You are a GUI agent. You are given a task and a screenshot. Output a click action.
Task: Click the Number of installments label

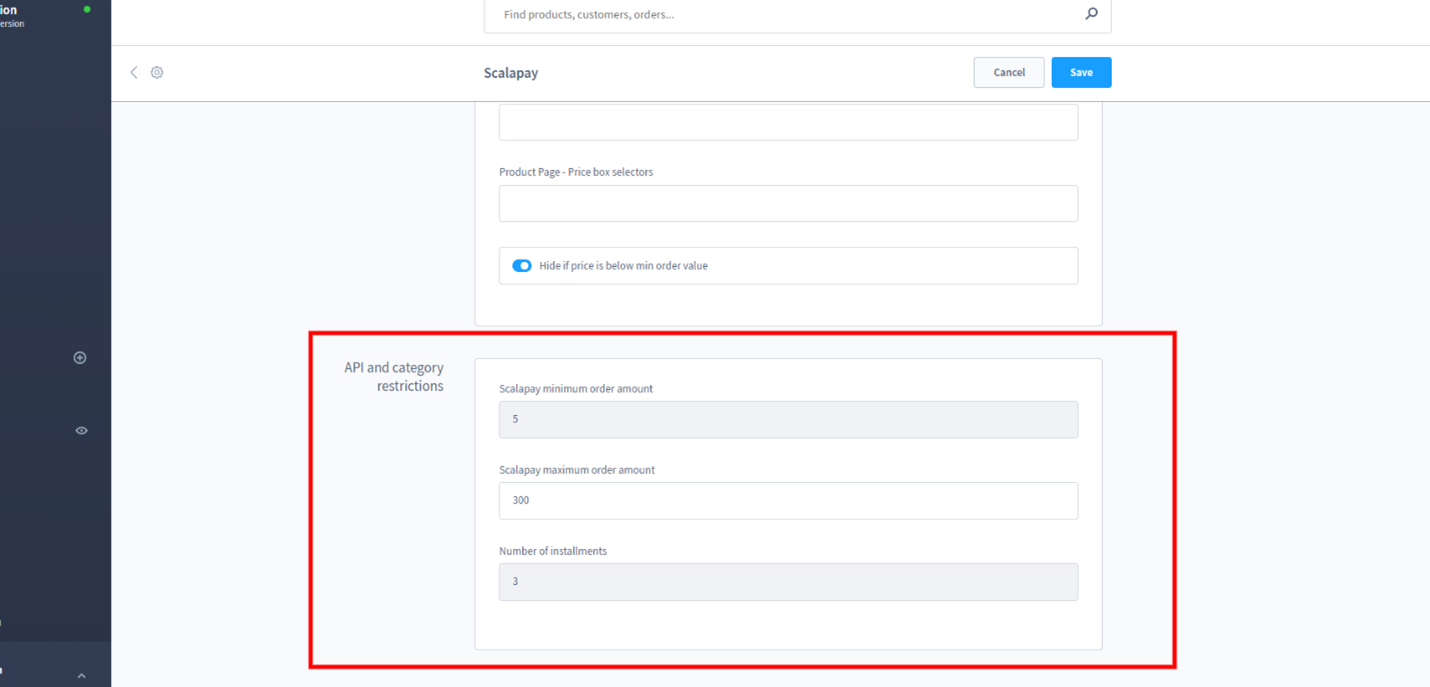pyautogui.click(x=553, y=550)
